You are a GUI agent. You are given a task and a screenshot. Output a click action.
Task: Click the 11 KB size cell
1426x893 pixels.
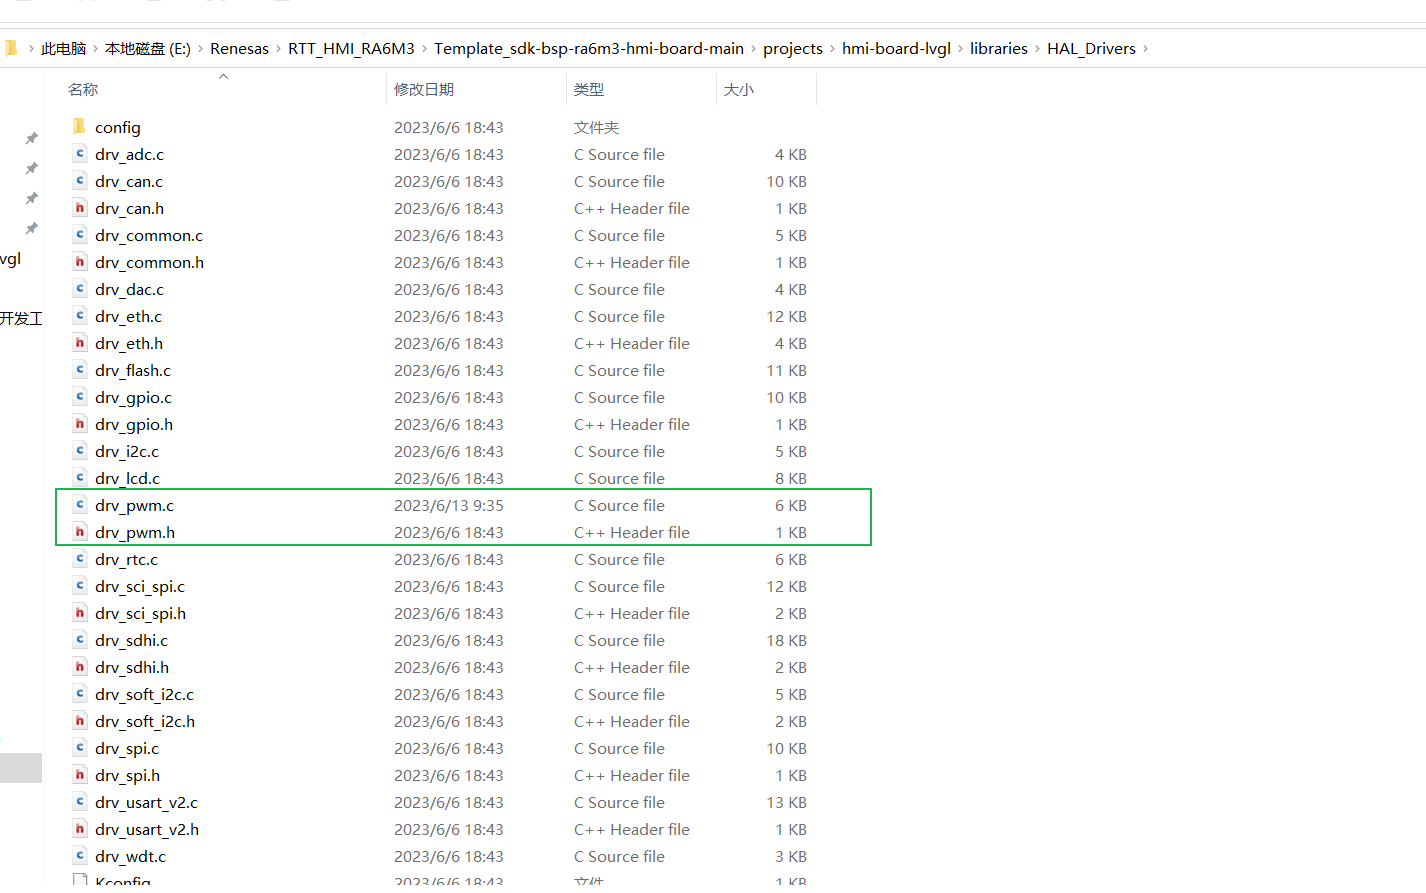click(x=786, y=370)
